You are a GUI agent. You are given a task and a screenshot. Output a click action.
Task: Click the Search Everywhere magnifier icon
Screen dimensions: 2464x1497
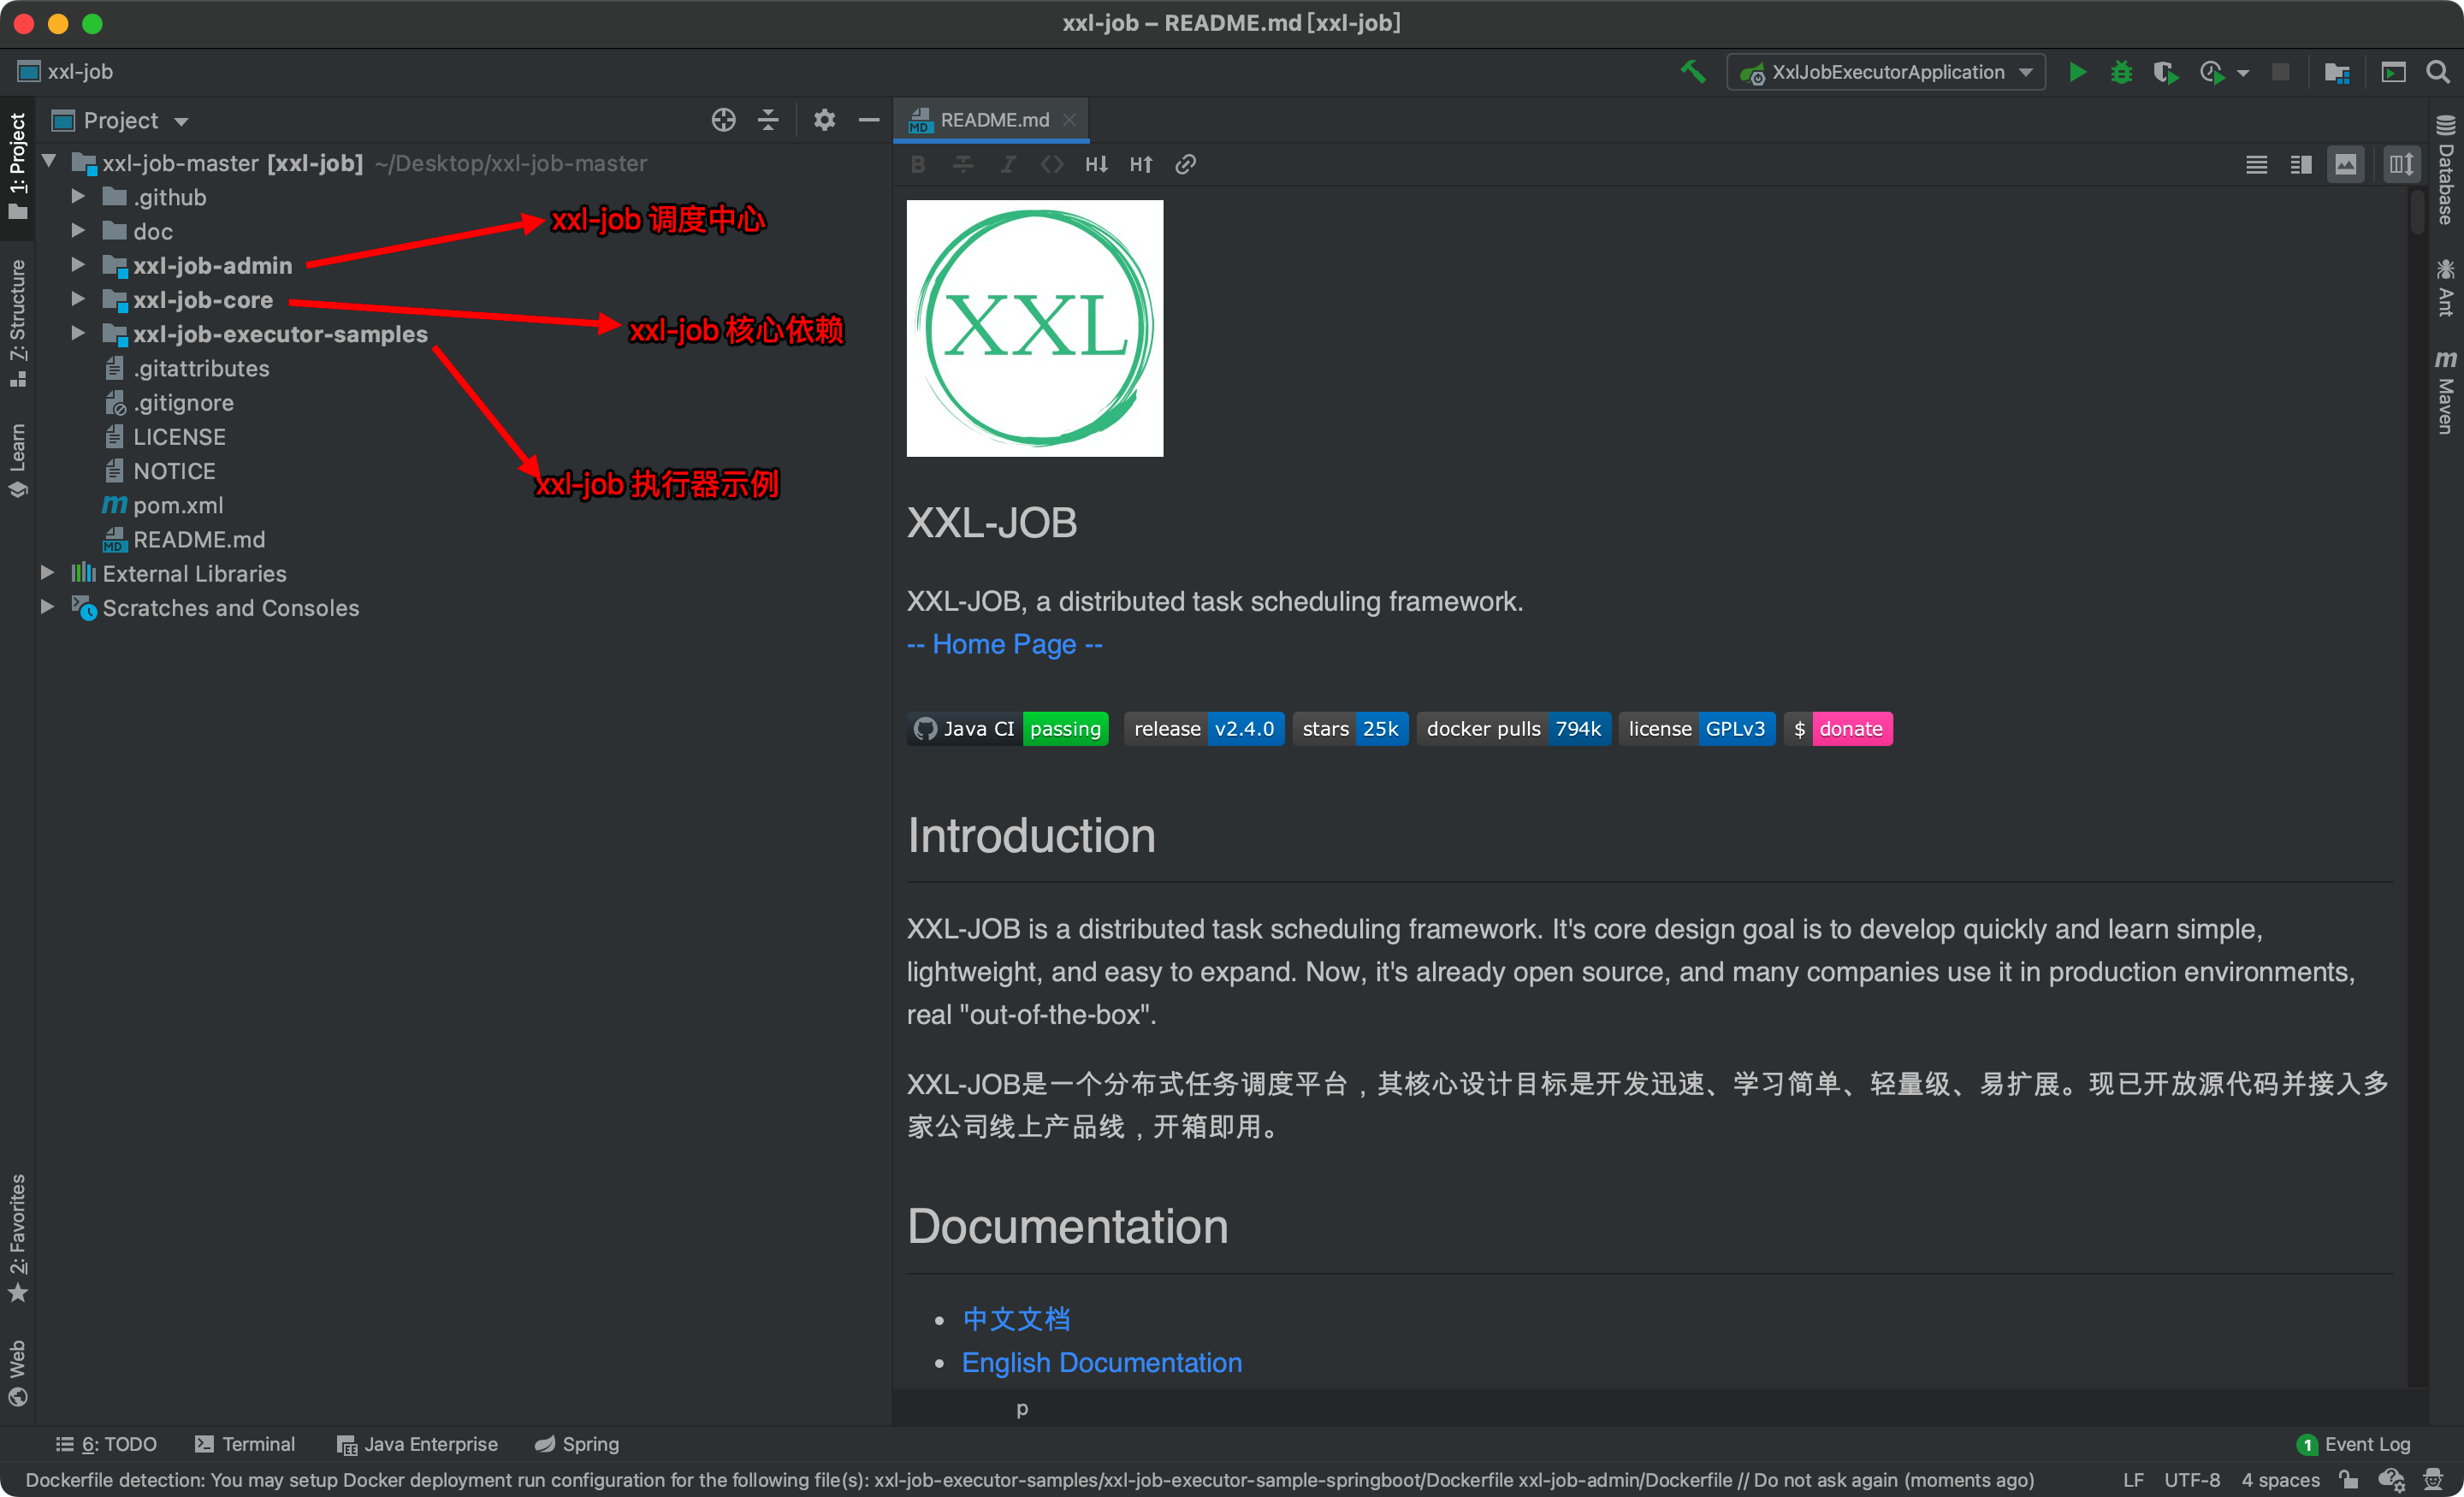tap(2437, 72)
